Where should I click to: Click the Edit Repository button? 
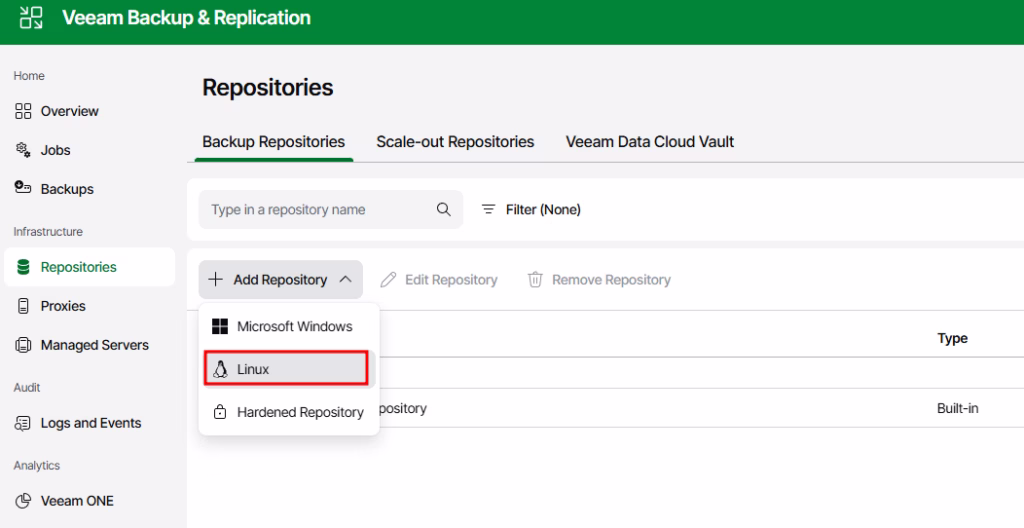pos(439,280)
